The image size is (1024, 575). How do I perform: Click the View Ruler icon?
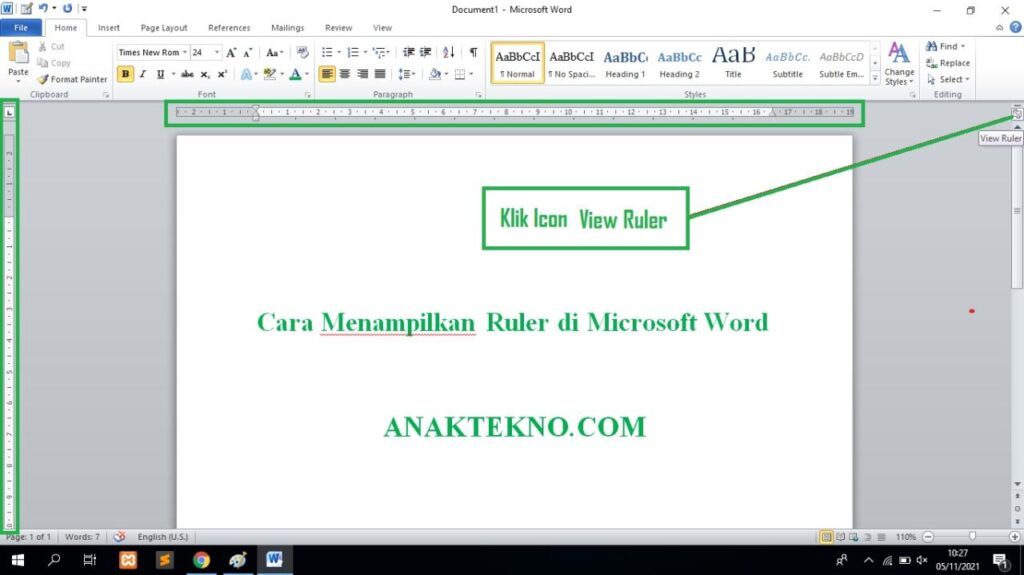click(x=1017, y=114)
